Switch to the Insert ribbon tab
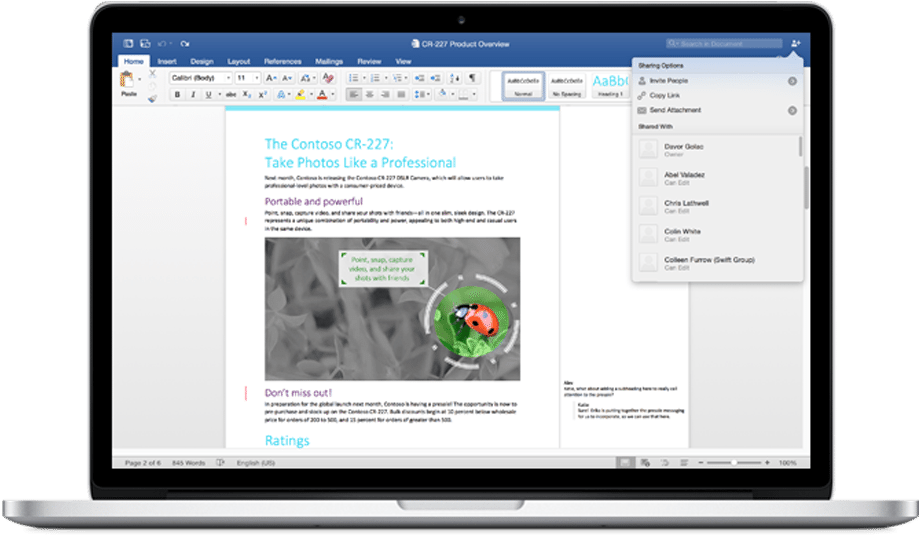The width and height of the screenshot is (919, 535). [167, 61]
